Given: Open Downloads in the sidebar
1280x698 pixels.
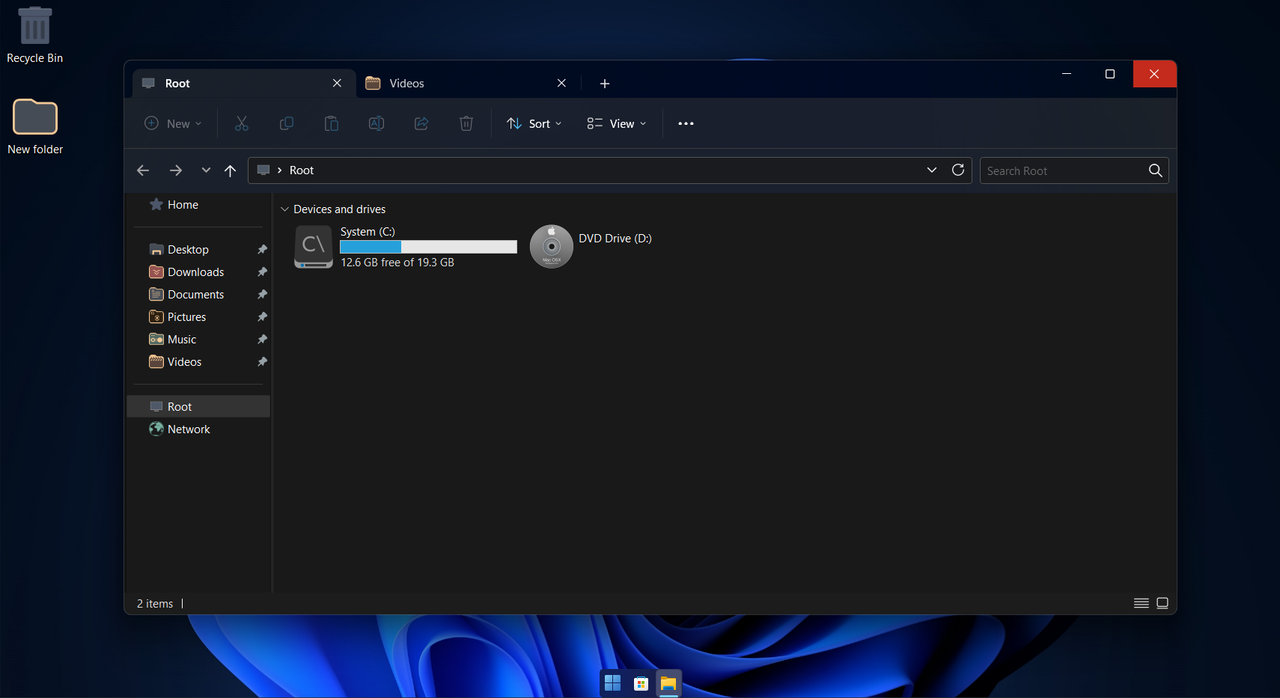Looking at the screenshot, I should tap(198, 272).
